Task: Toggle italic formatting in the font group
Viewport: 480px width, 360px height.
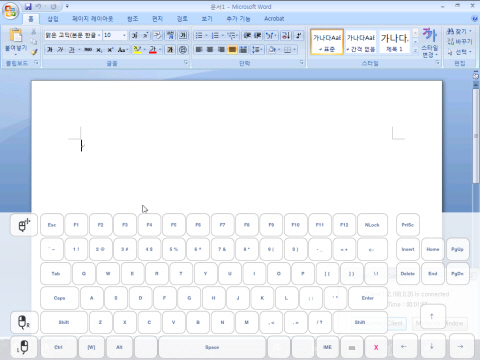Action: pyautogui.click(x=60, y=50)
